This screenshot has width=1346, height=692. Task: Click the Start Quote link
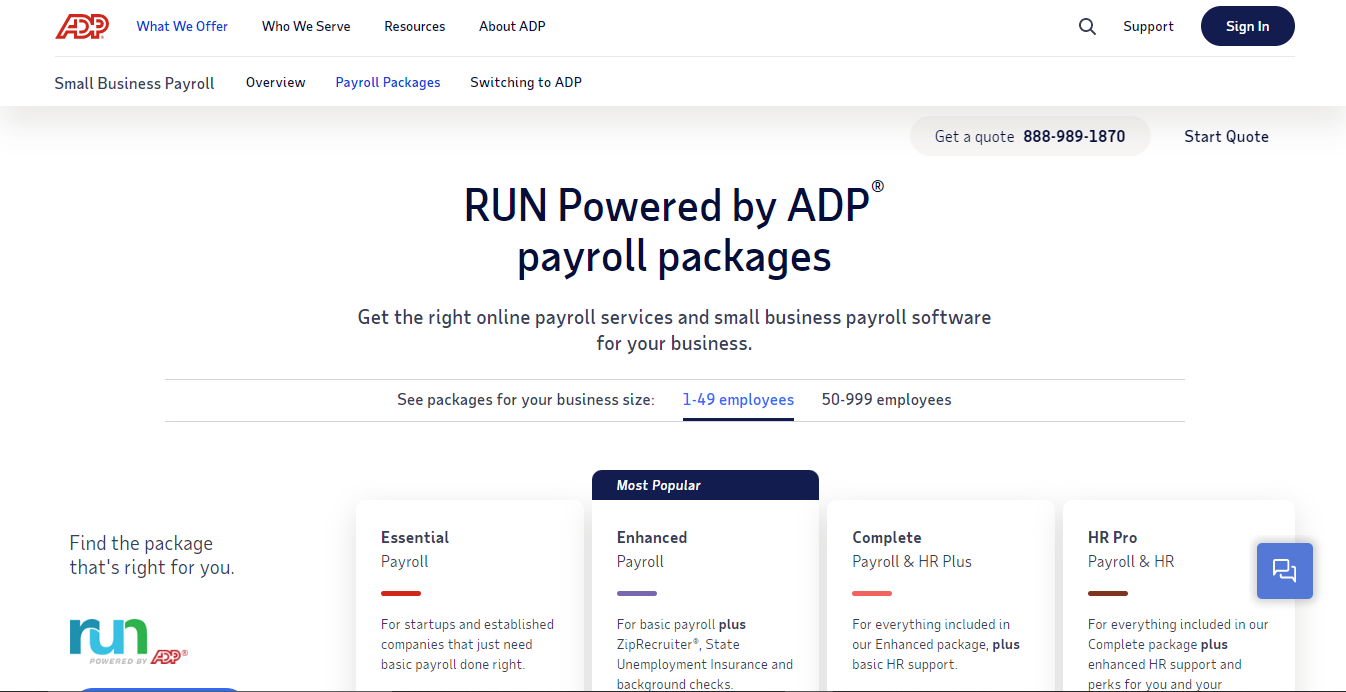click(1226, 137)
